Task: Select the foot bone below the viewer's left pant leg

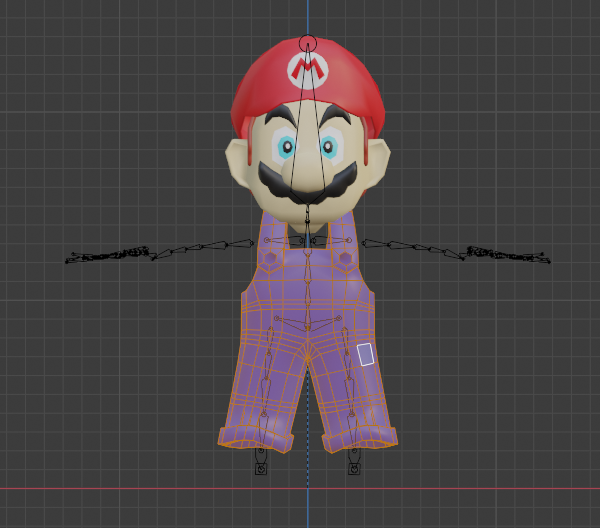Action: 261,462
